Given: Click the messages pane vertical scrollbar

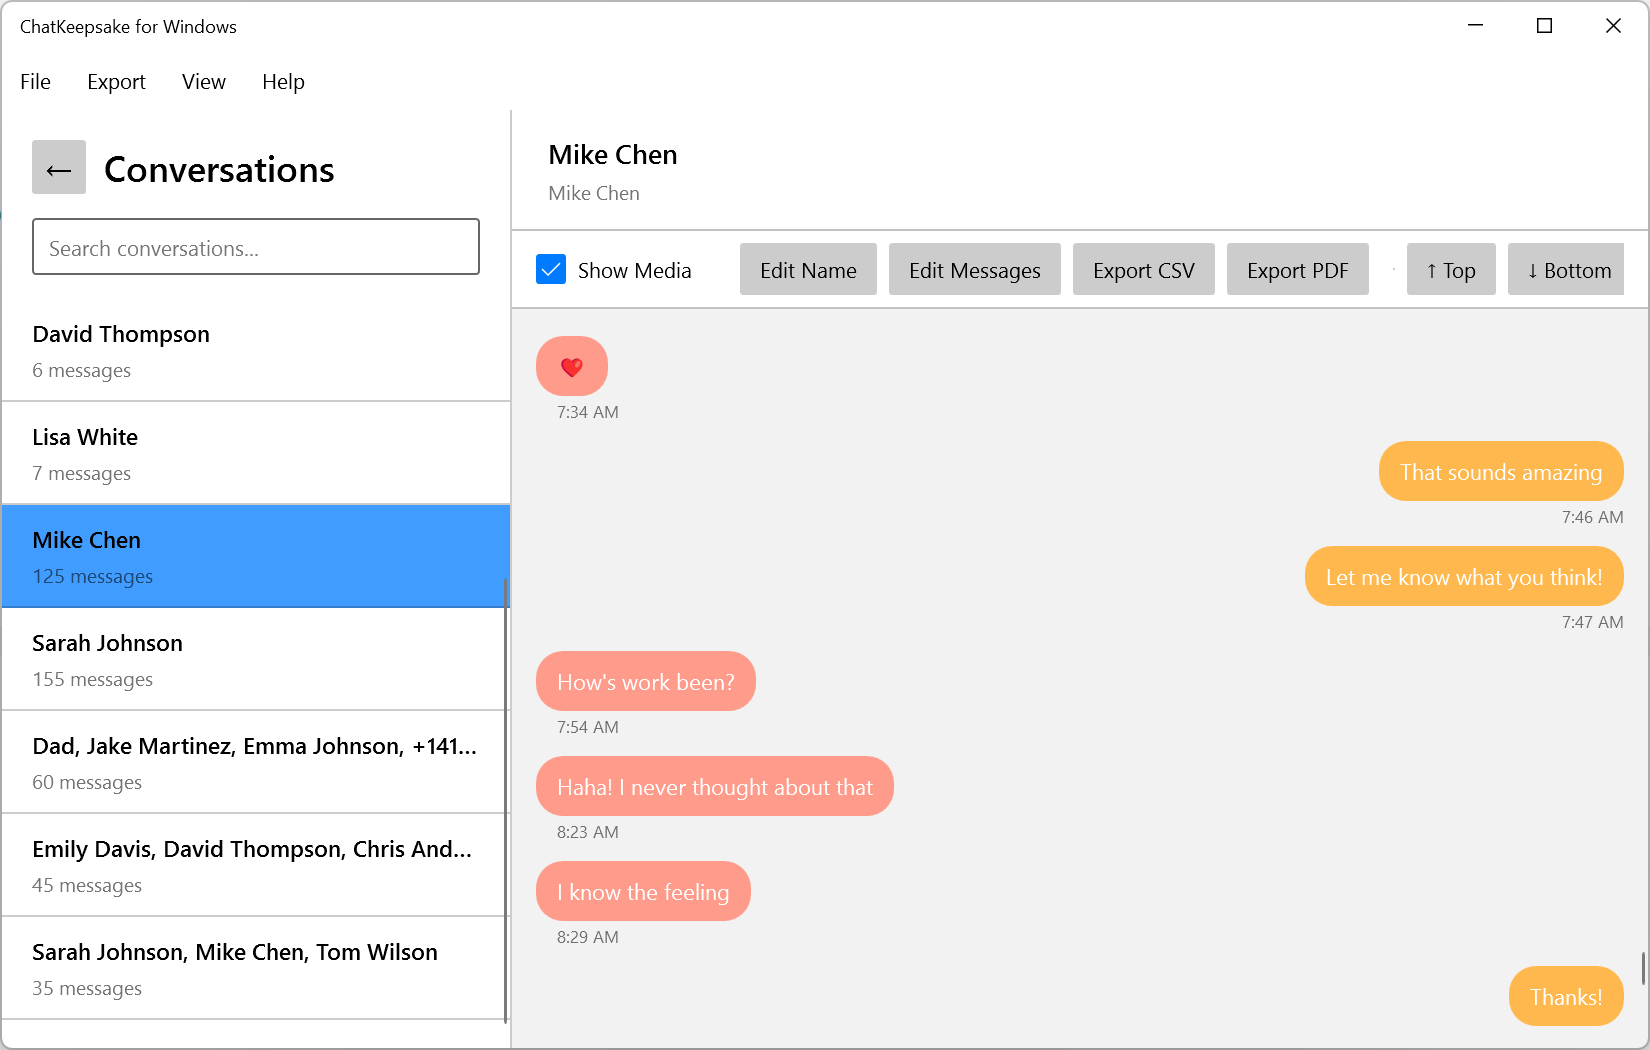Looking at the screenshot, I should click(1643, 968).
